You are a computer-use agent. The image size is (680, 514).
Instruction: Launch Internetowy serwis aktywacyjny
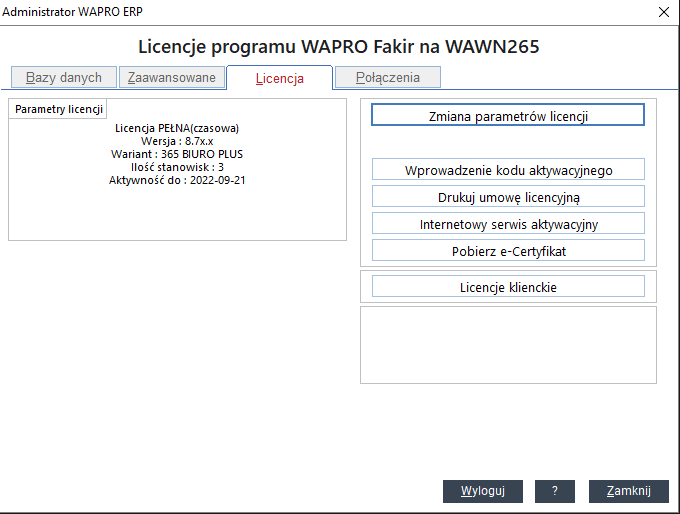508,223
